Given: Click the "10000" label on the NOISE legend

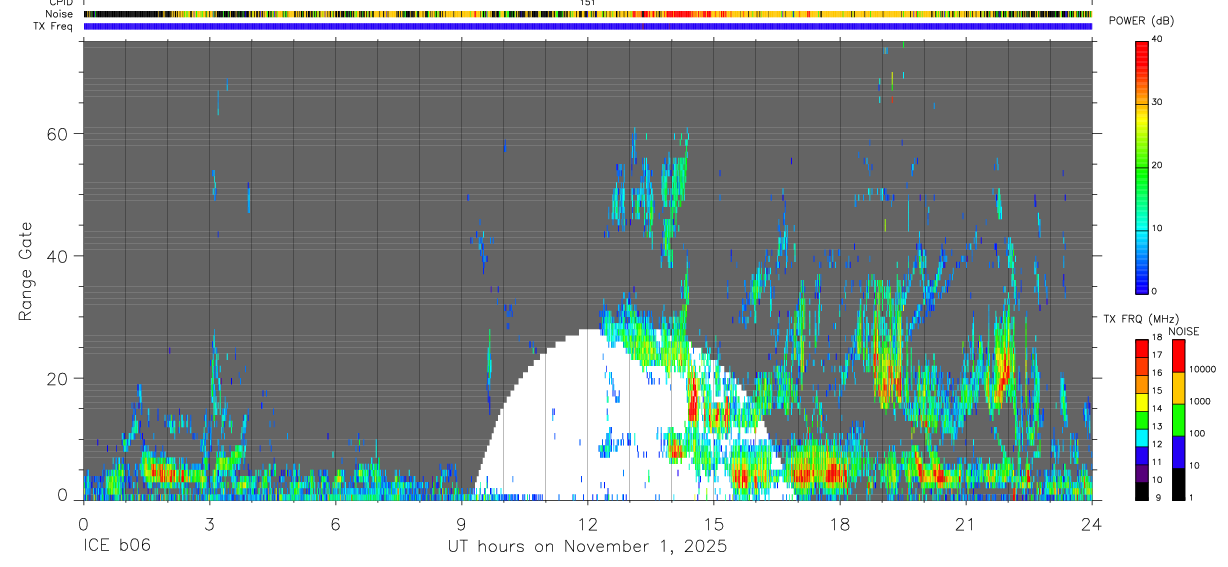Looking at the screenshot, I should click(x=1203, y=370).
